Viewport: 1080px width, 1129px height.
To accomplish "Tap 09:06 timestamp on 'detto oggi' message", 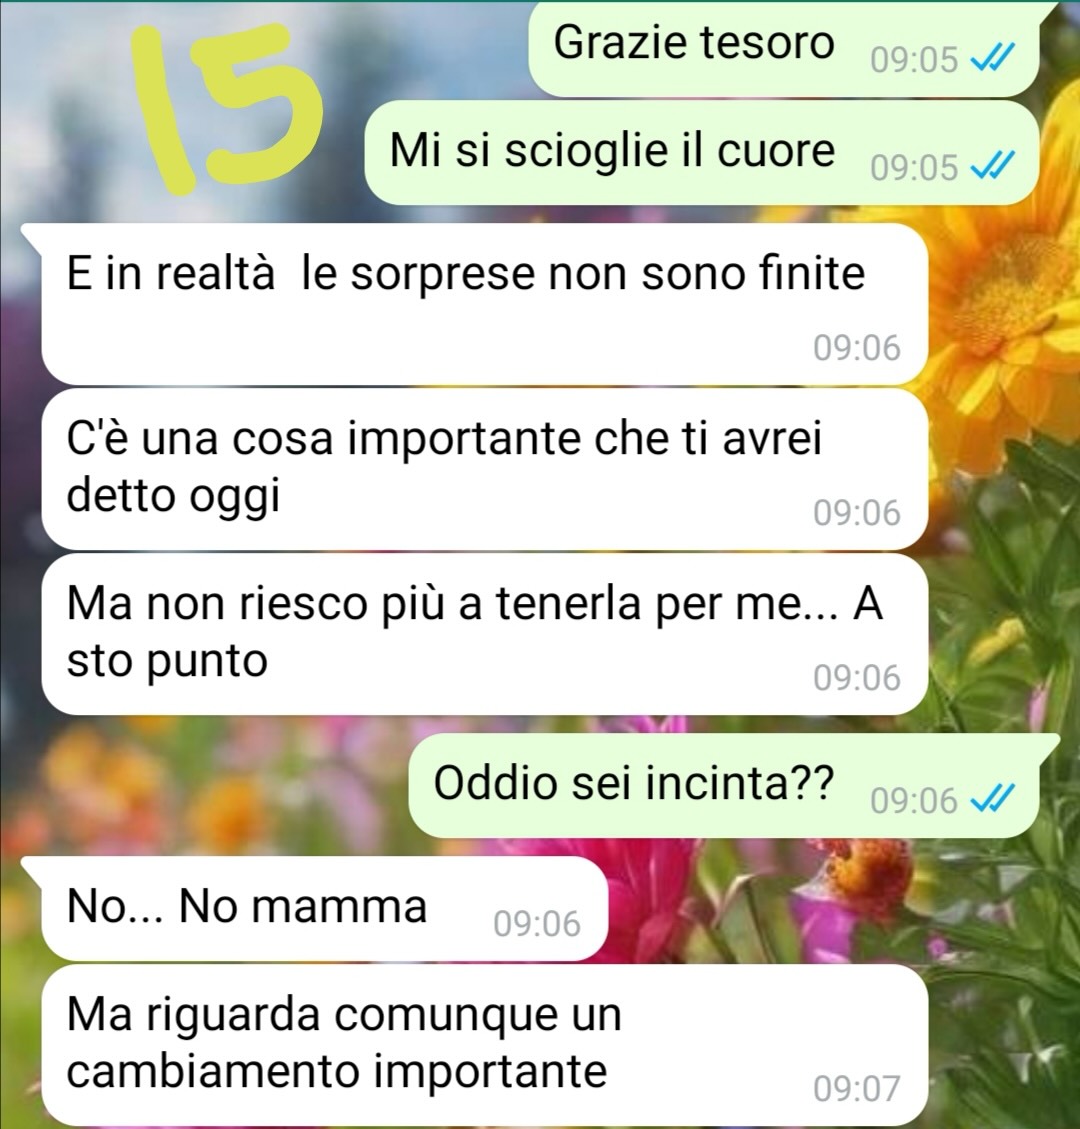I will tap(857, 513).
